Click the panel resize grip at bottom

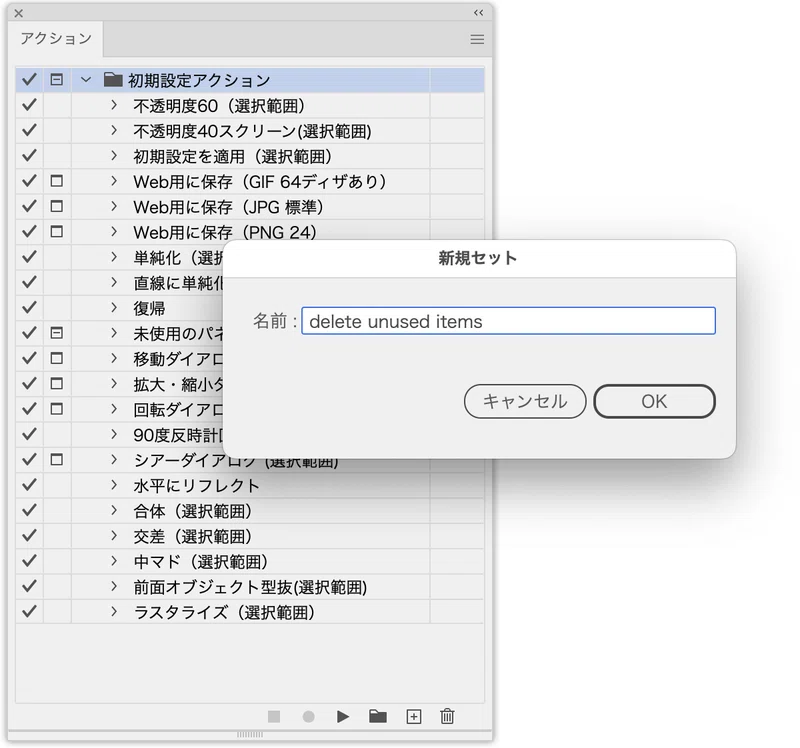[x=250, y=735]
